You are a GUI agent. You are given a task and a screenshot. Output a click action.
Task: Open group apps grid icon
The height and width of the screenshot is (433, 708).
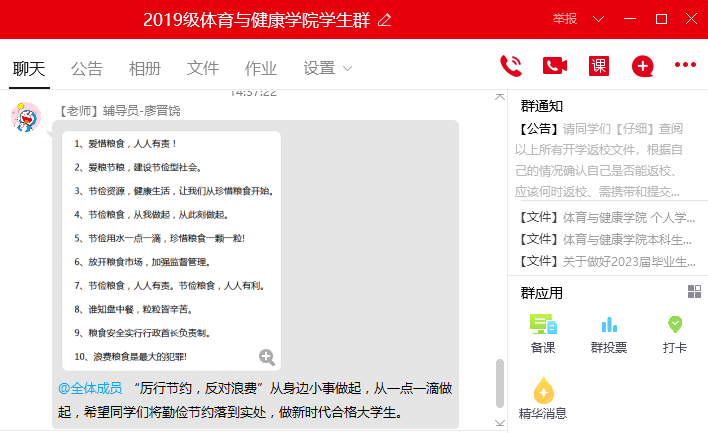[x=694, y=291]
